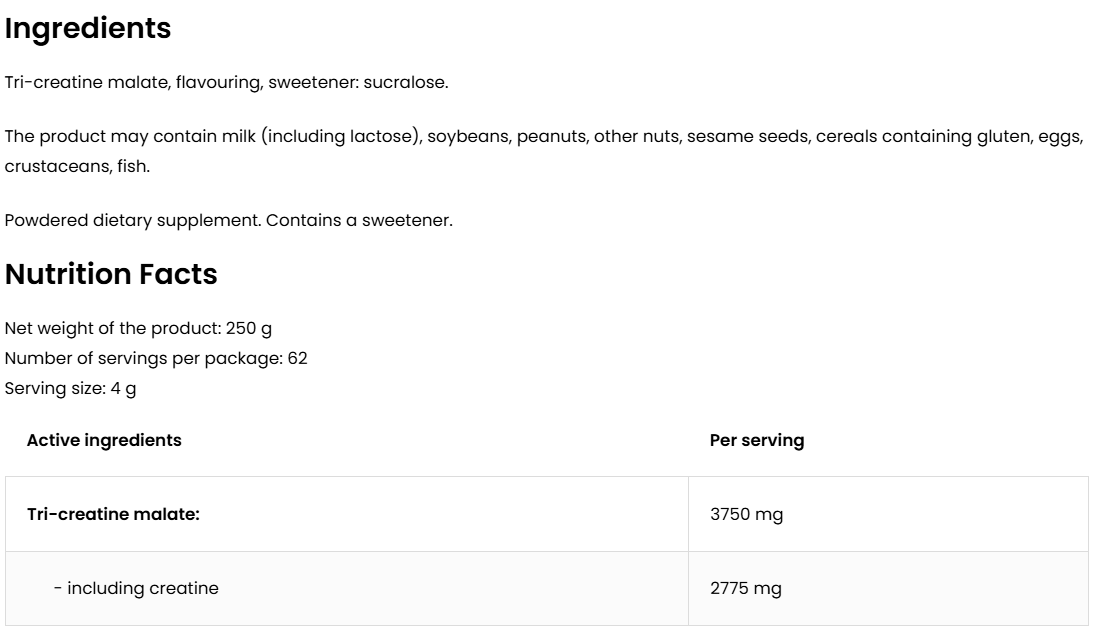Image resolution: width=1093 pixels, height=632 pixels.
Task: Click the net weight 250 g line
Action: (x=138, y=328)
